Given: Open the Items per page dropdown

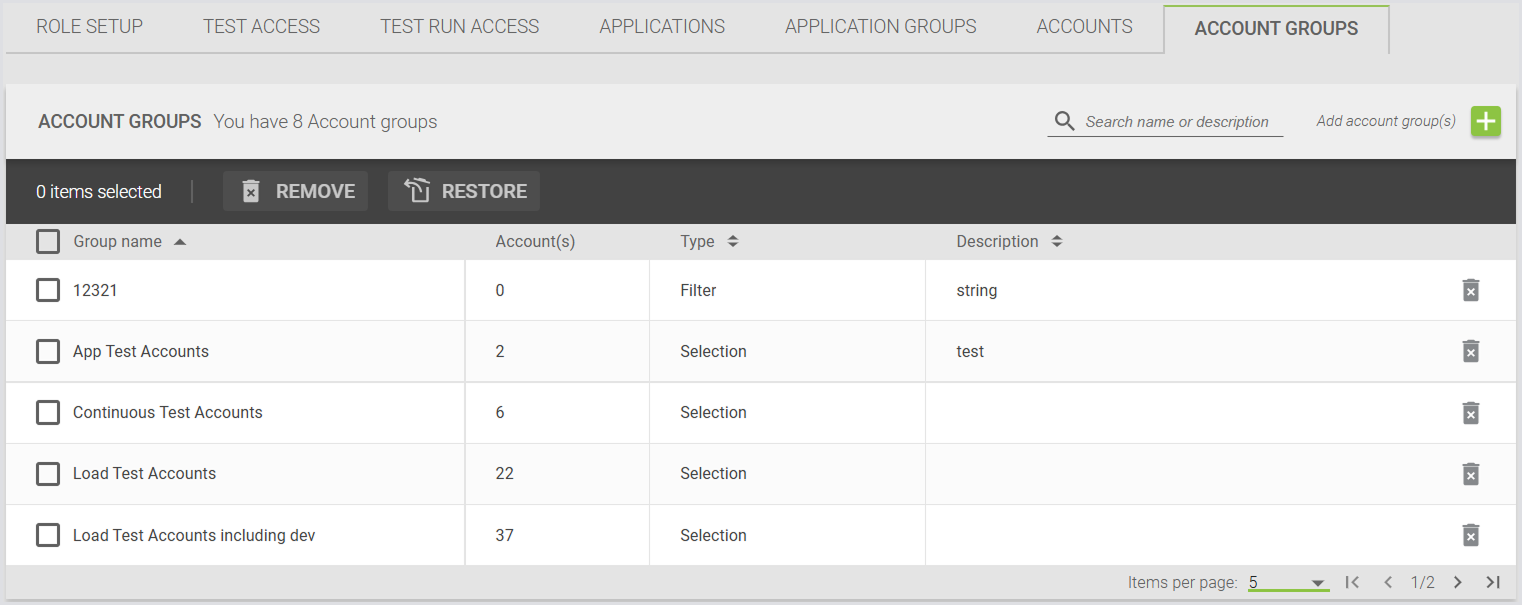Looking at the screenshot, I should [x=1287, y=582].
